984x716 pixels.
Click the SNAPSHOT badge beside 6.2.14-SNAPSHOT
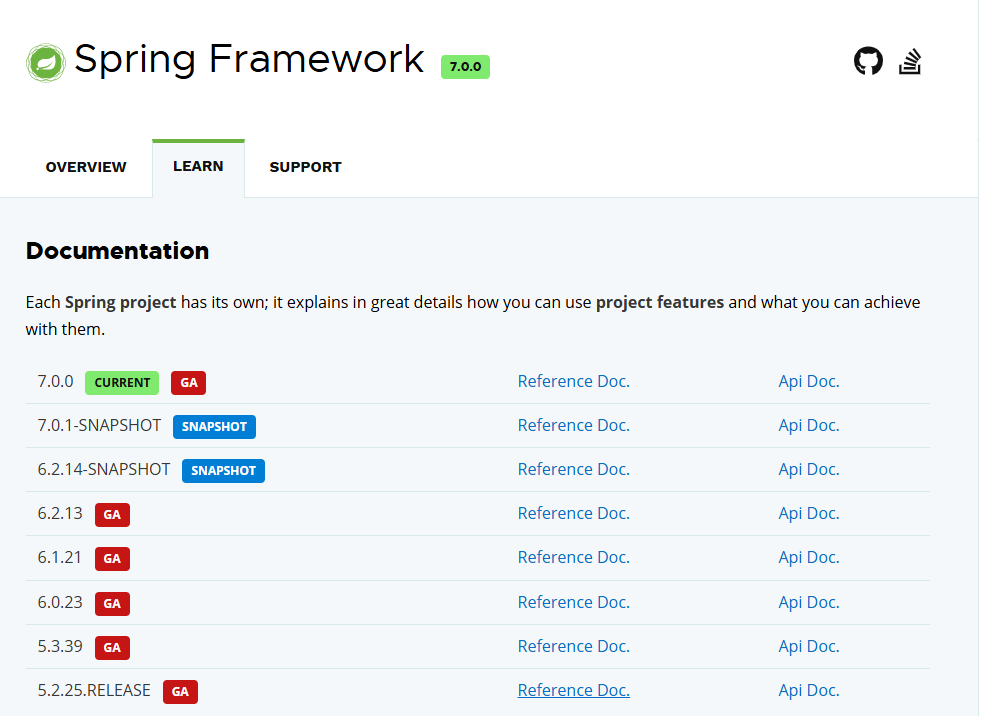[223, 471]
